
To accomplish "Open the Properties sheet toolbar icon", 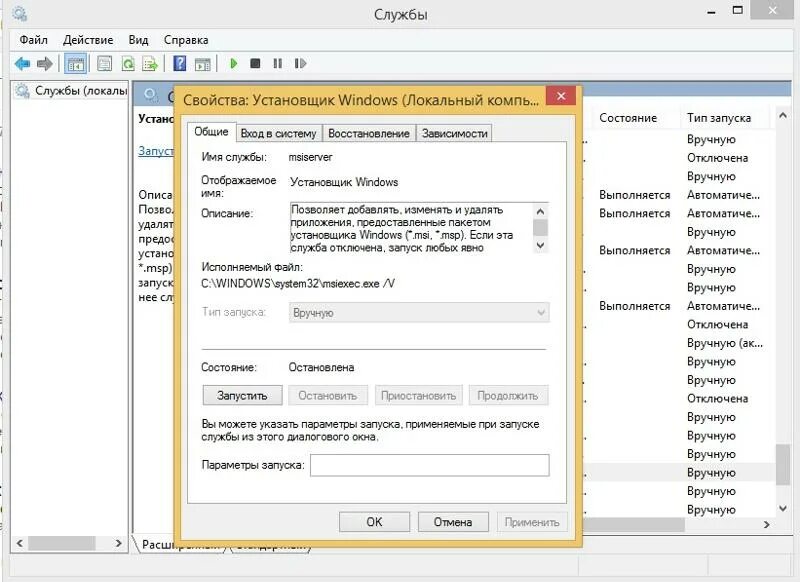I will (104, 64).
